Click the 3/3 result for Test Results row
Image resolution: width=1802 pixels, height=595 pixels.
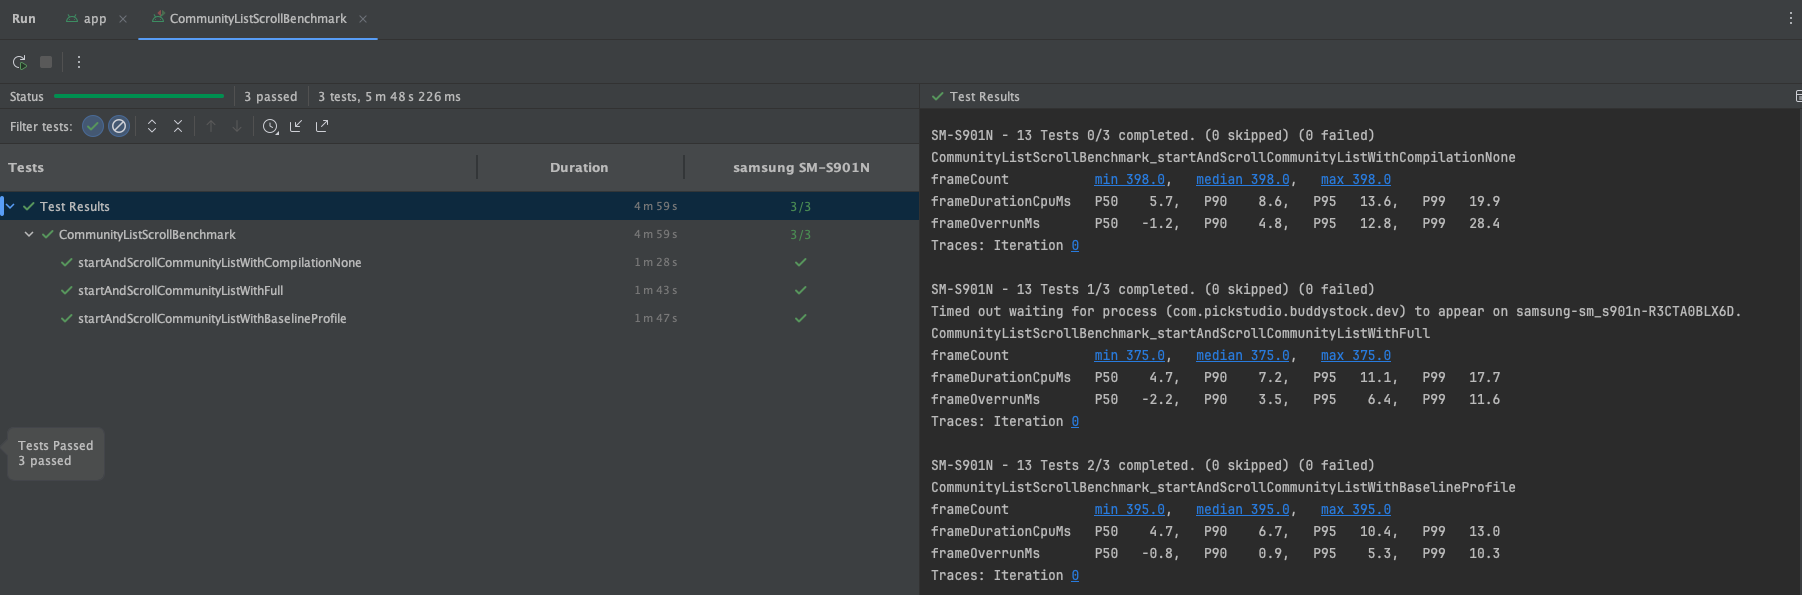[801, 206]
